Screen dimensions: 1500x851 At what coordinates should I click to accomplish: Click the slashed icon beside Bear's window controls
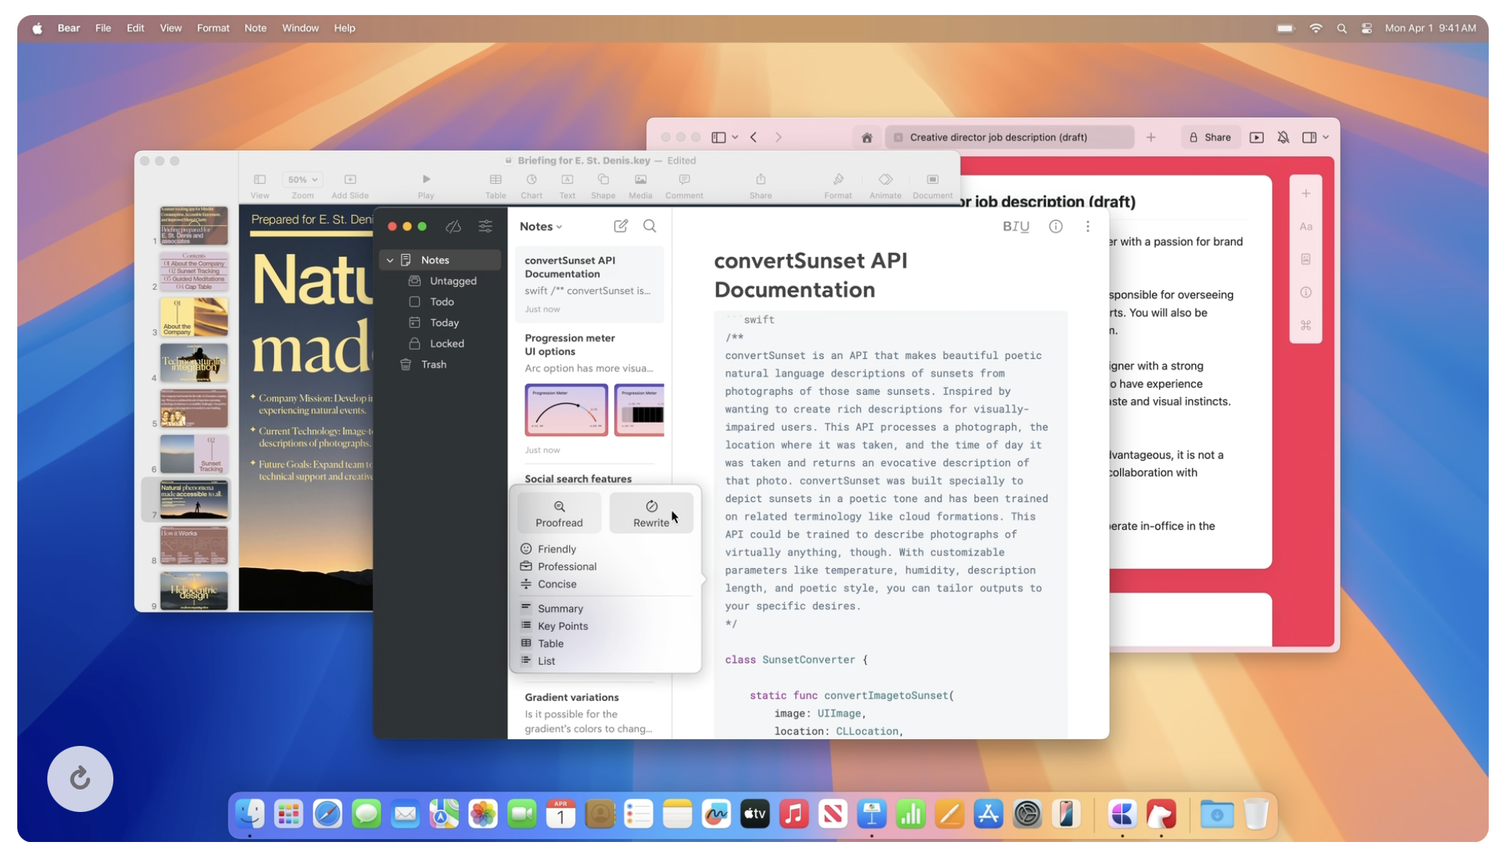(453, 227)
